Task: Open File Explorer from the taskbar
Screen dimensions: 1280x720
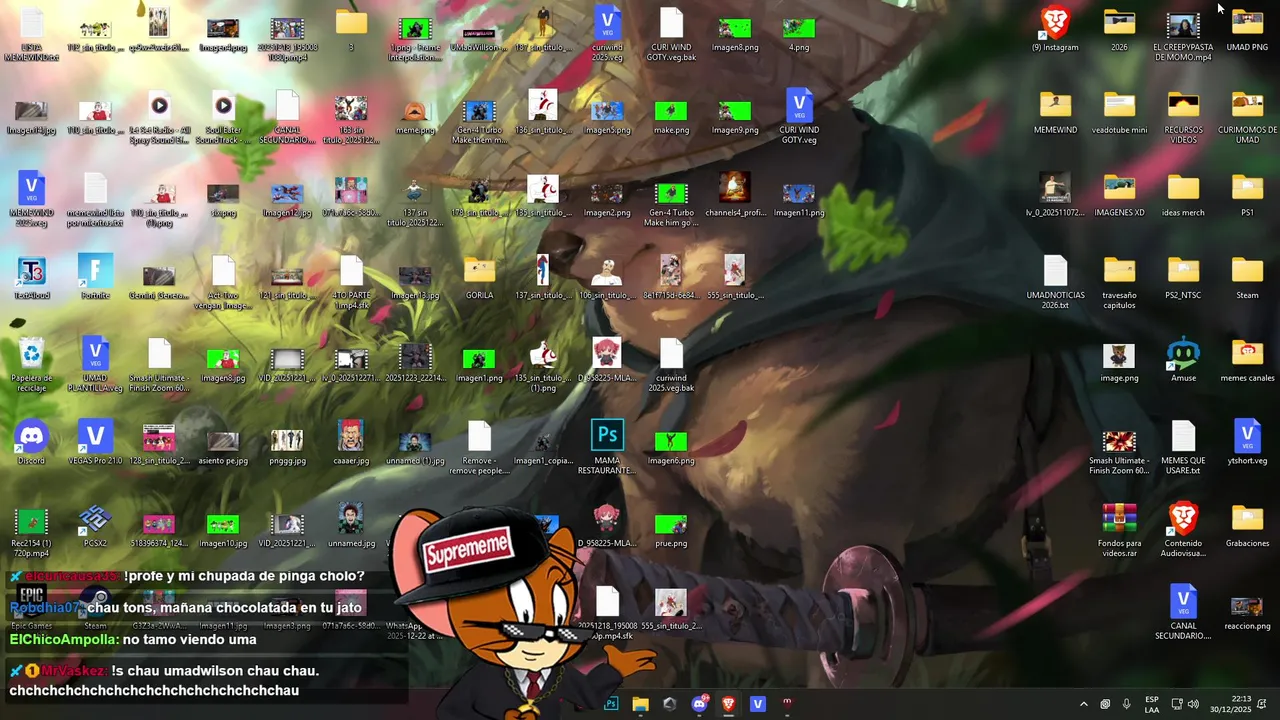Action: click(640, 704)
